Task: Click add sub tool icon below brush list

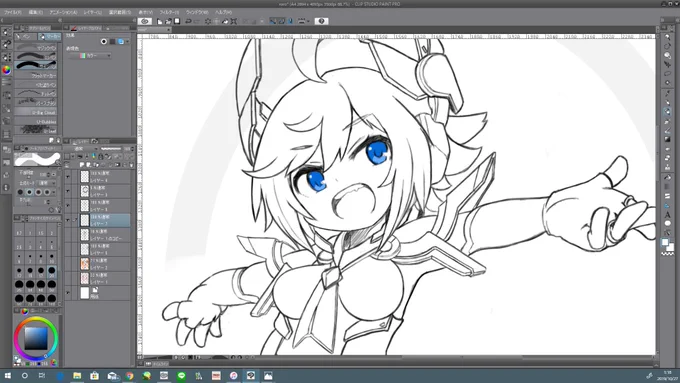Action: [52, 140]
